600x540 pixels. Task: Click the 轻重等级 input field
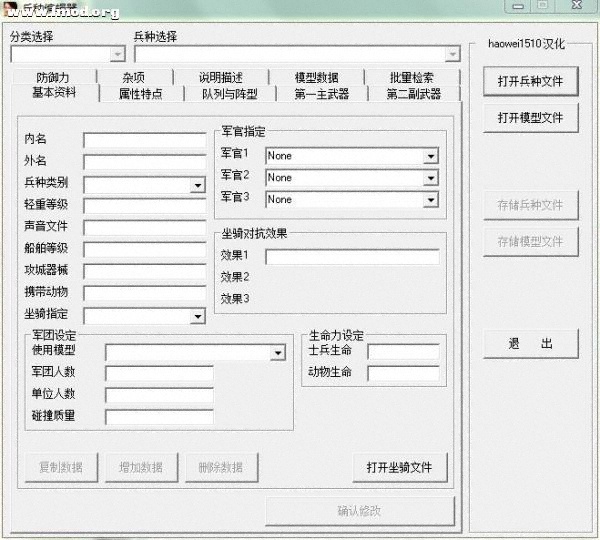(x=145, y=206)
